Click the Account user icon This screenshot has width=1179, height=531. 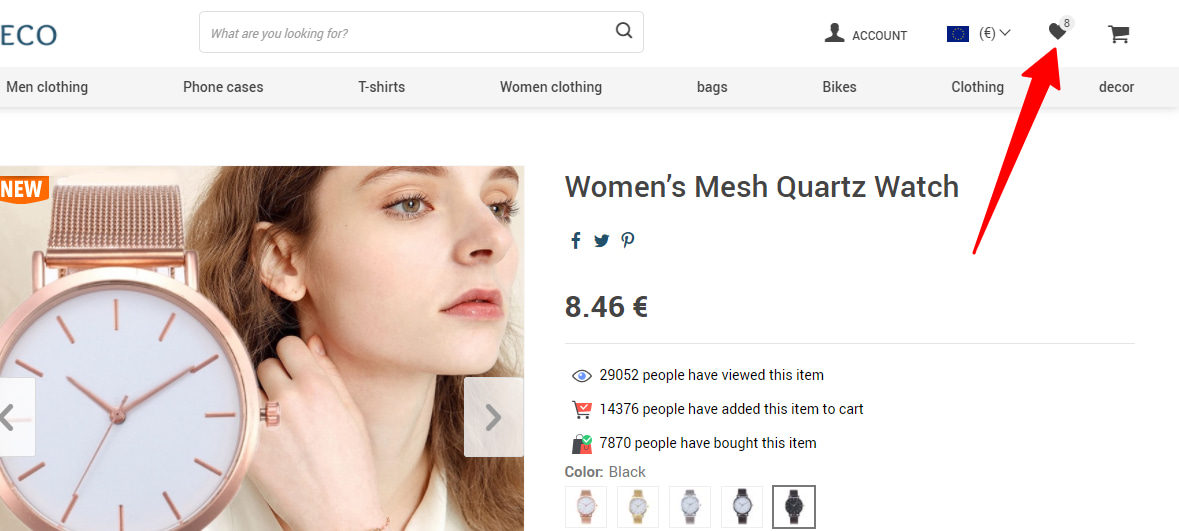tap(834, 34)
